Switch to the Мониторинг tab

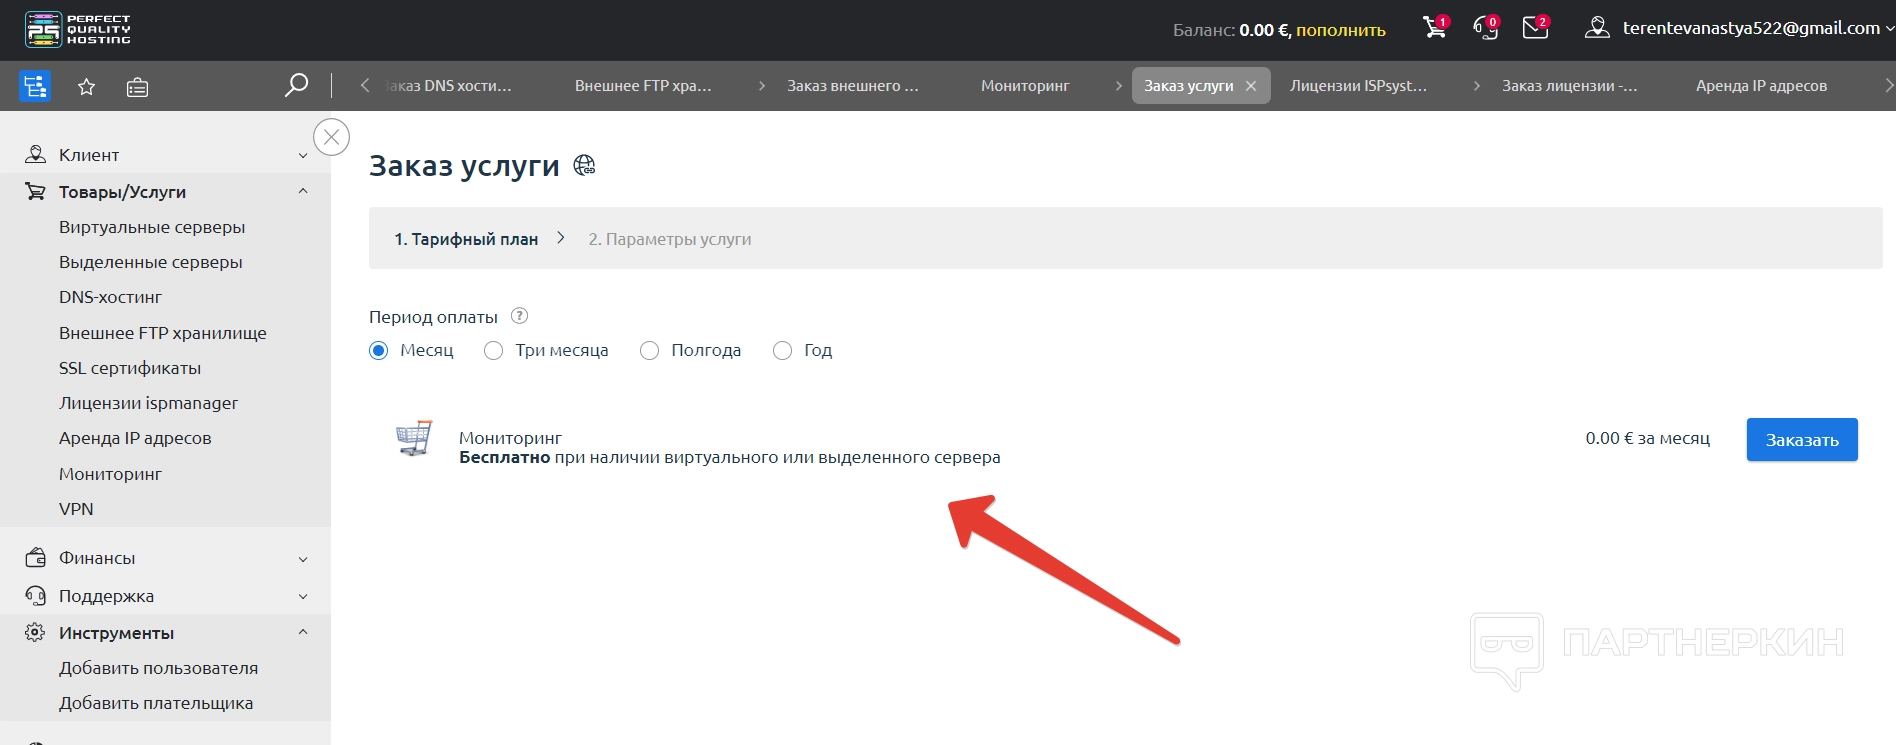pos(1025,86)
